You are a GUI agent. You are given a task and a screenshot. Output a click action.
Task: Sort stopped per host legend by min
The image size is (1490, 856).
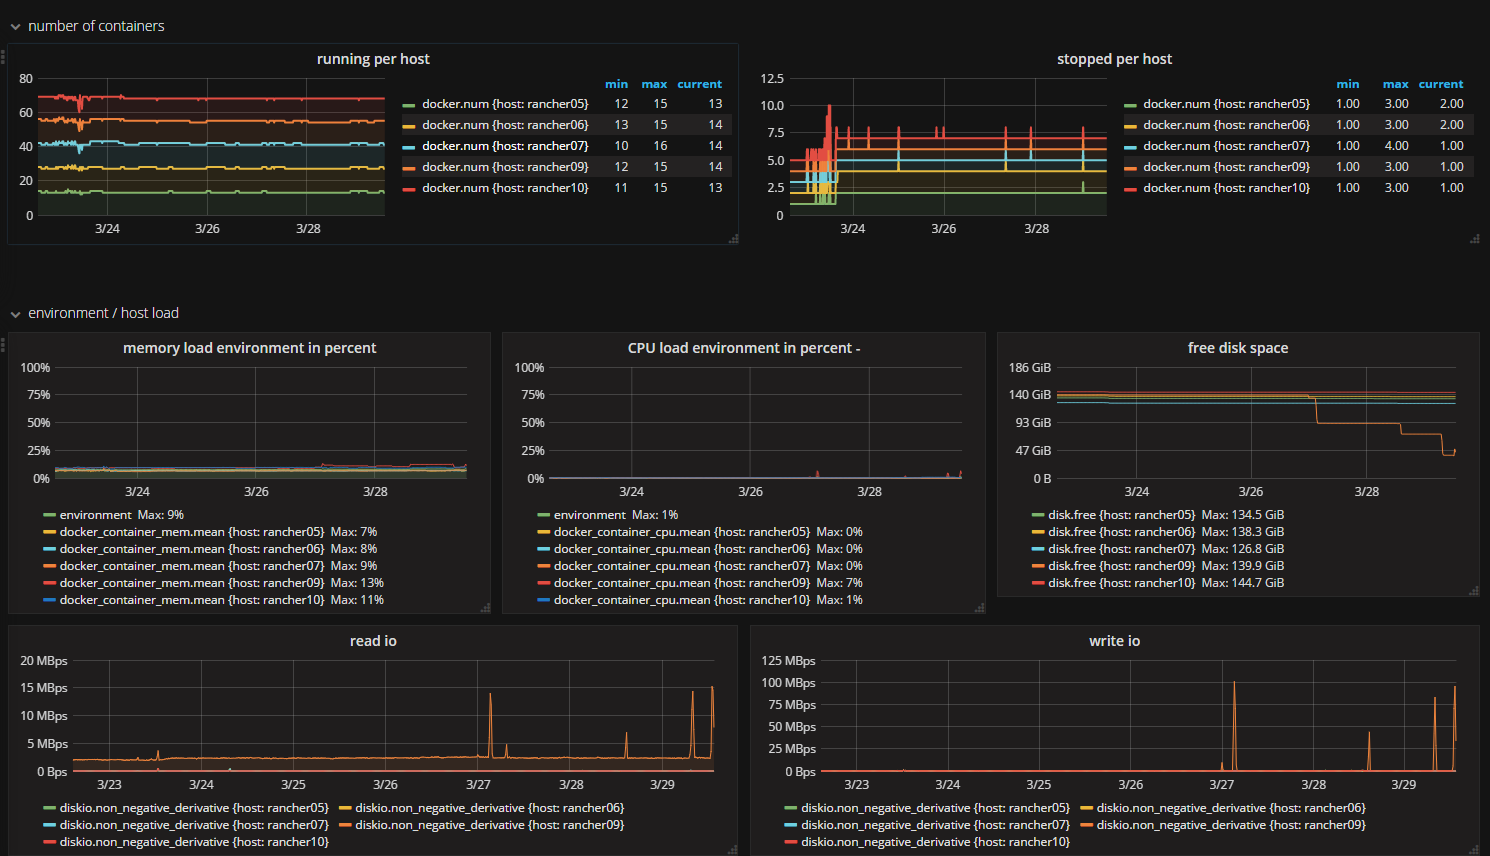point(1347,84)
